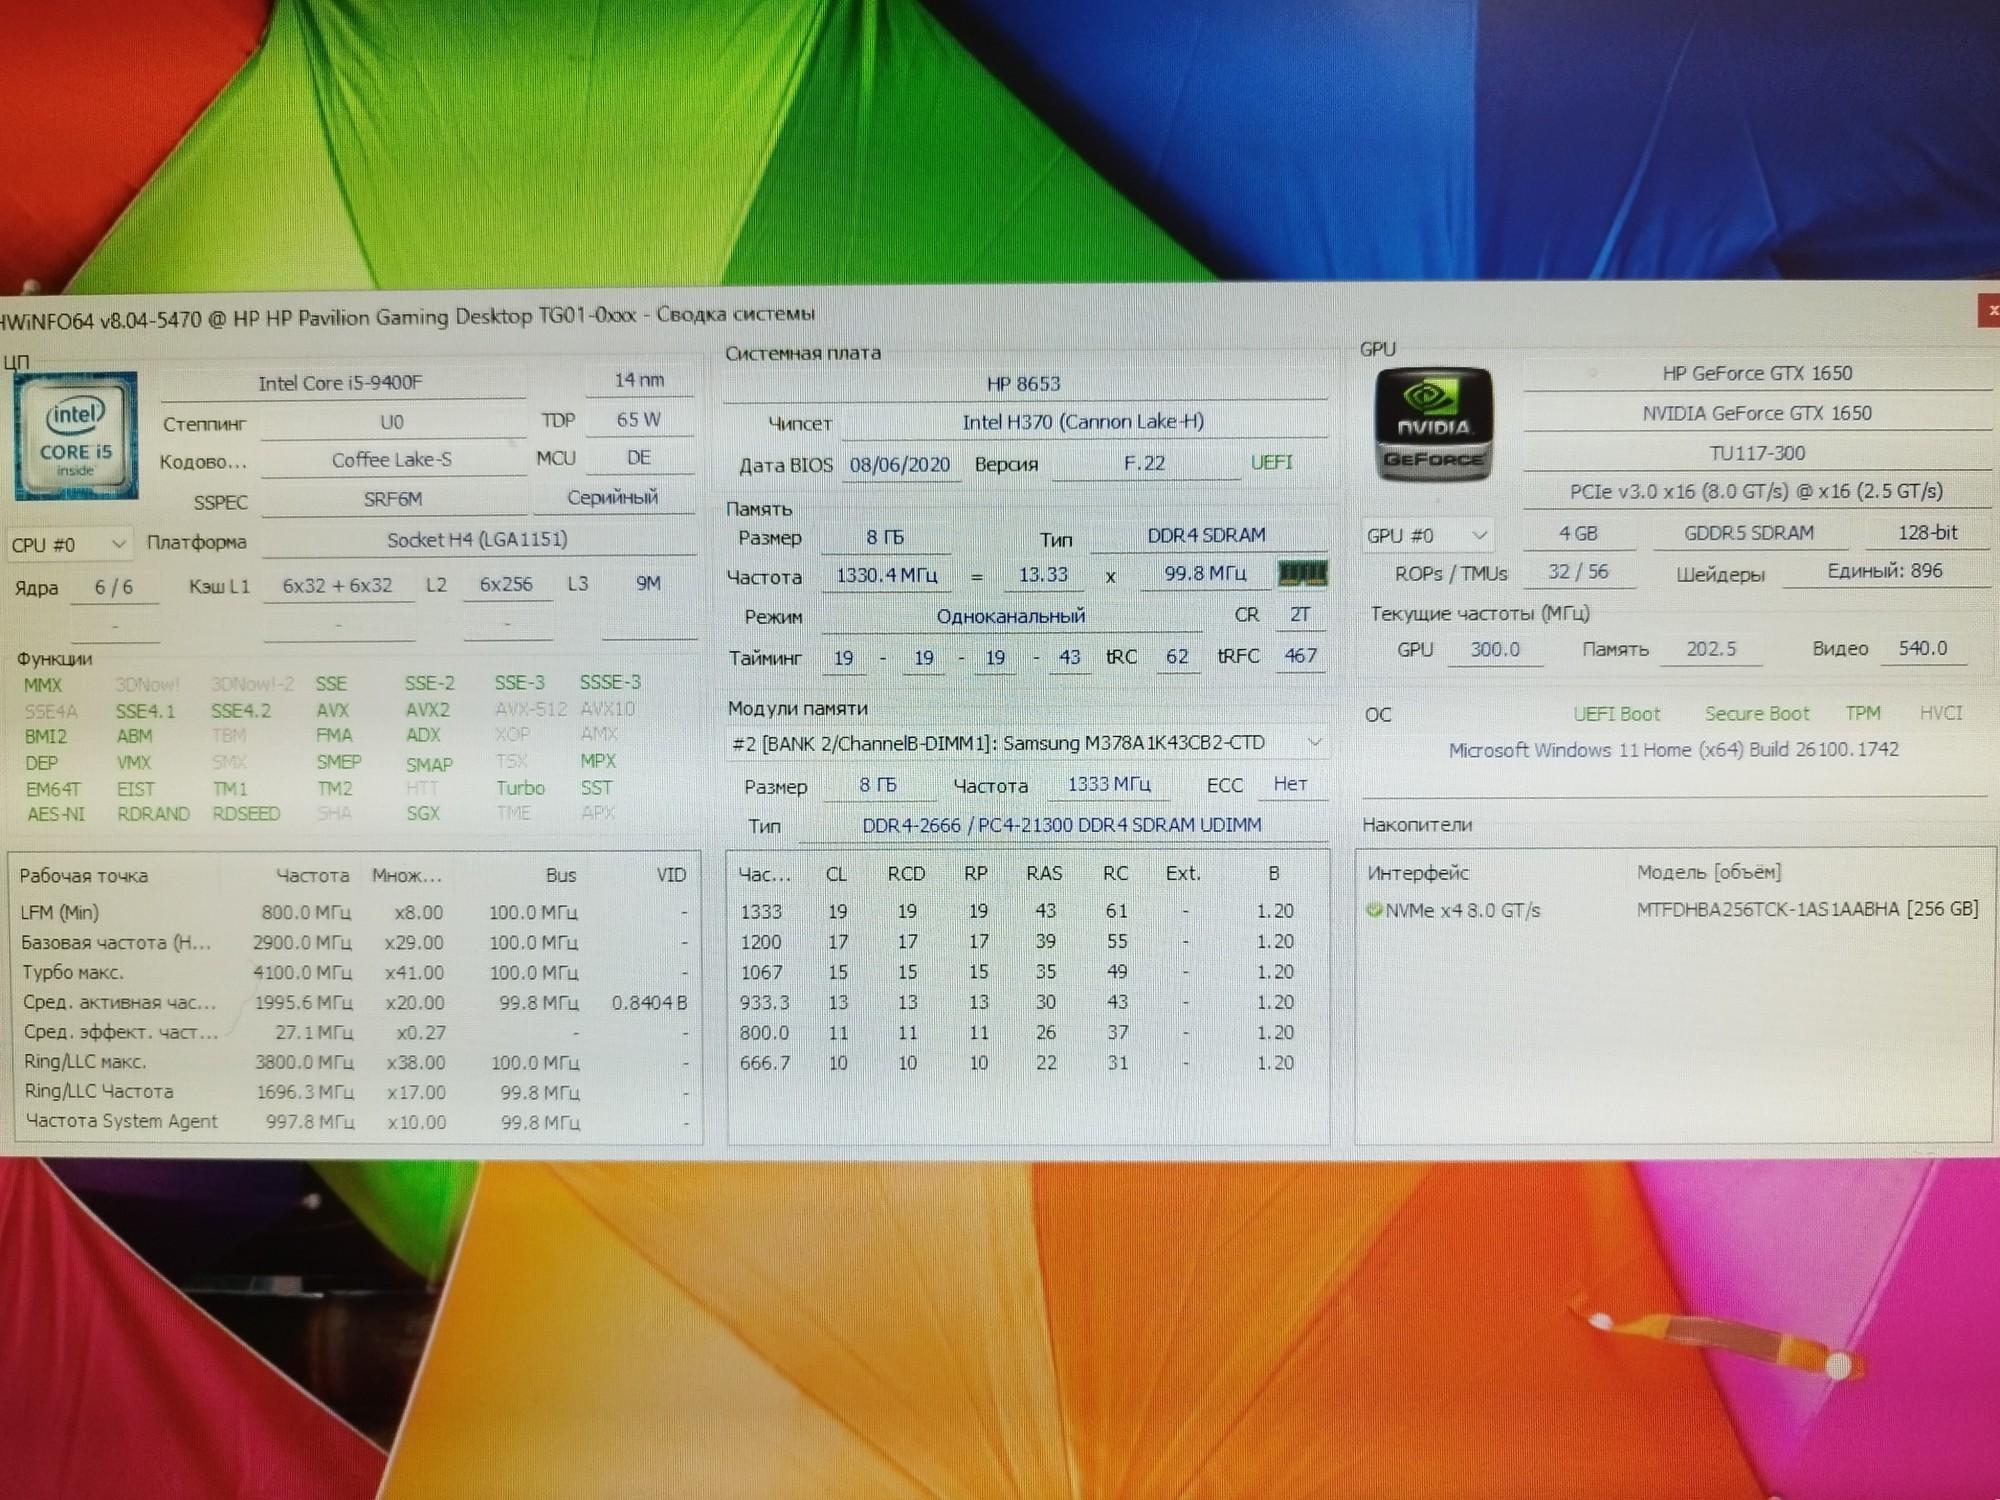2000x1500 pixels.
Task: Click the Microsoft Windows 11 Home build text
Action: (x=1674, y=750)
